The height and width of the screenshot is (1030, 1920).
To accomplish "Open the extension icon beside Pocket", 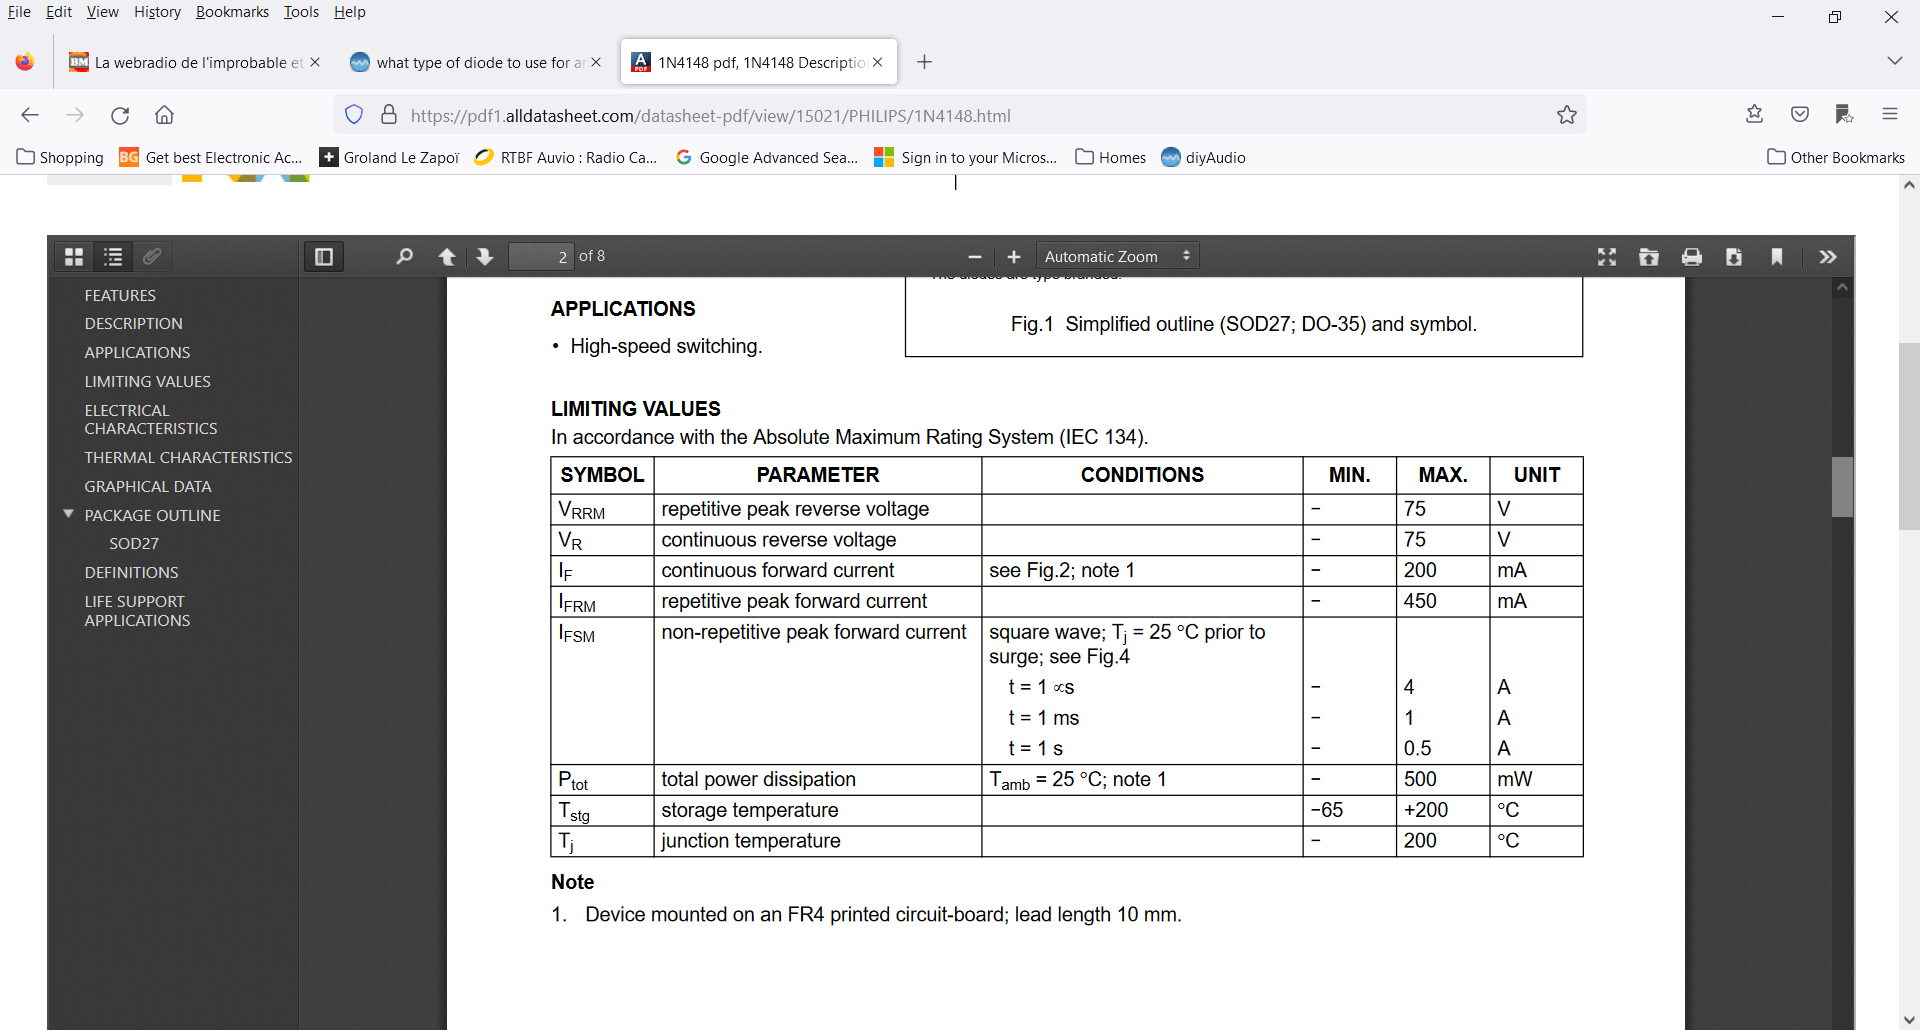I will click(x=1845, y=114).
